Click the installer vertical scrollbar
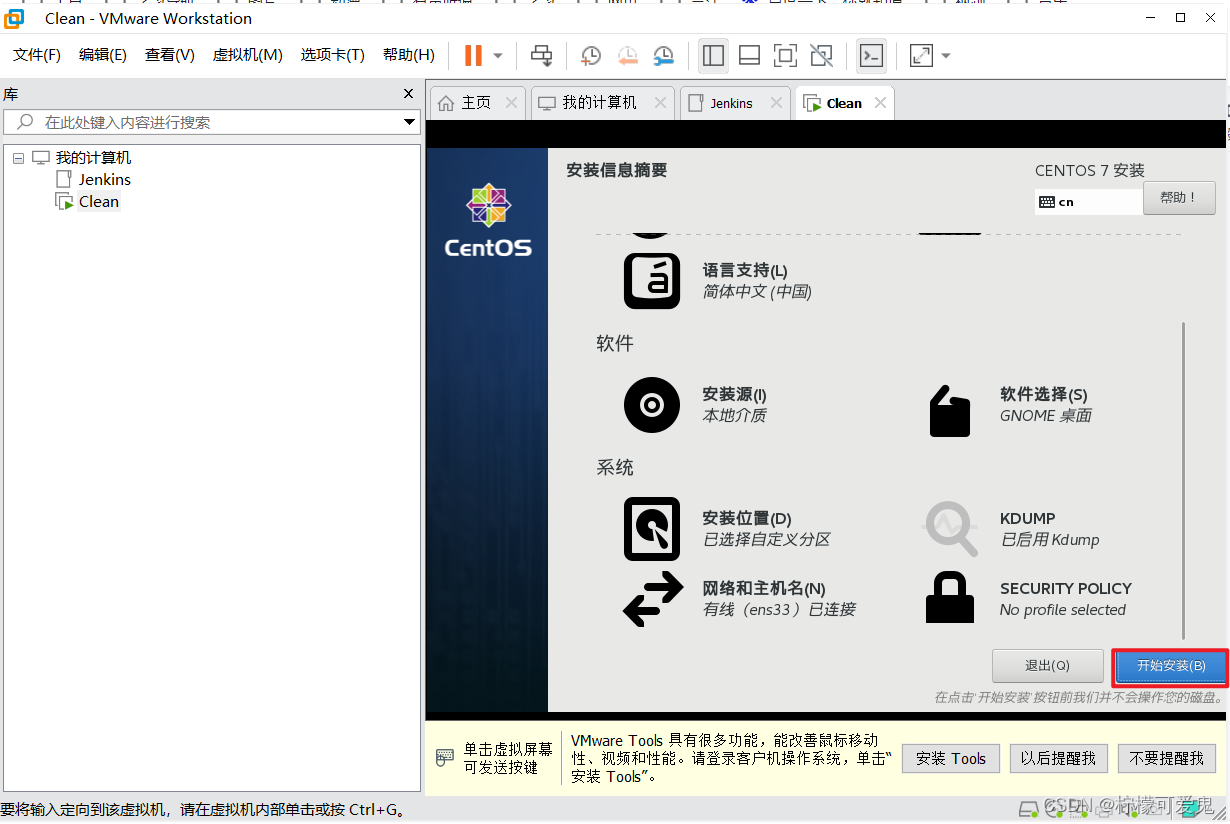This screenshot has width=1230, height=824. pos(1184,480)
